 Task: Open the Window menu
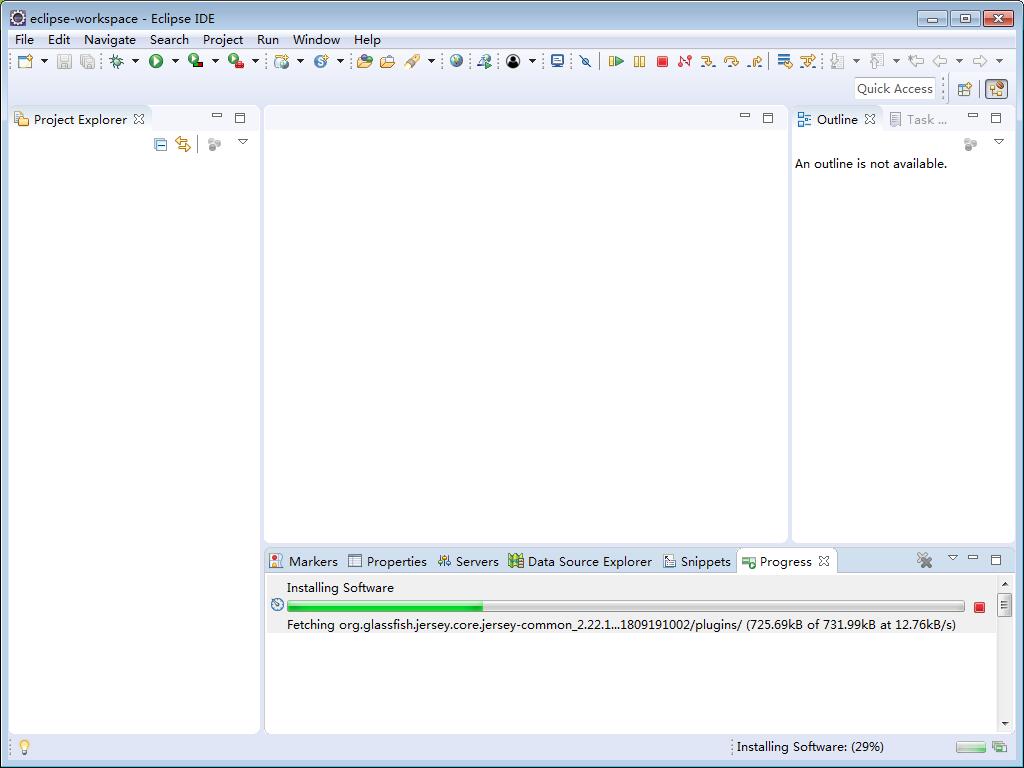tap(316, 40)
